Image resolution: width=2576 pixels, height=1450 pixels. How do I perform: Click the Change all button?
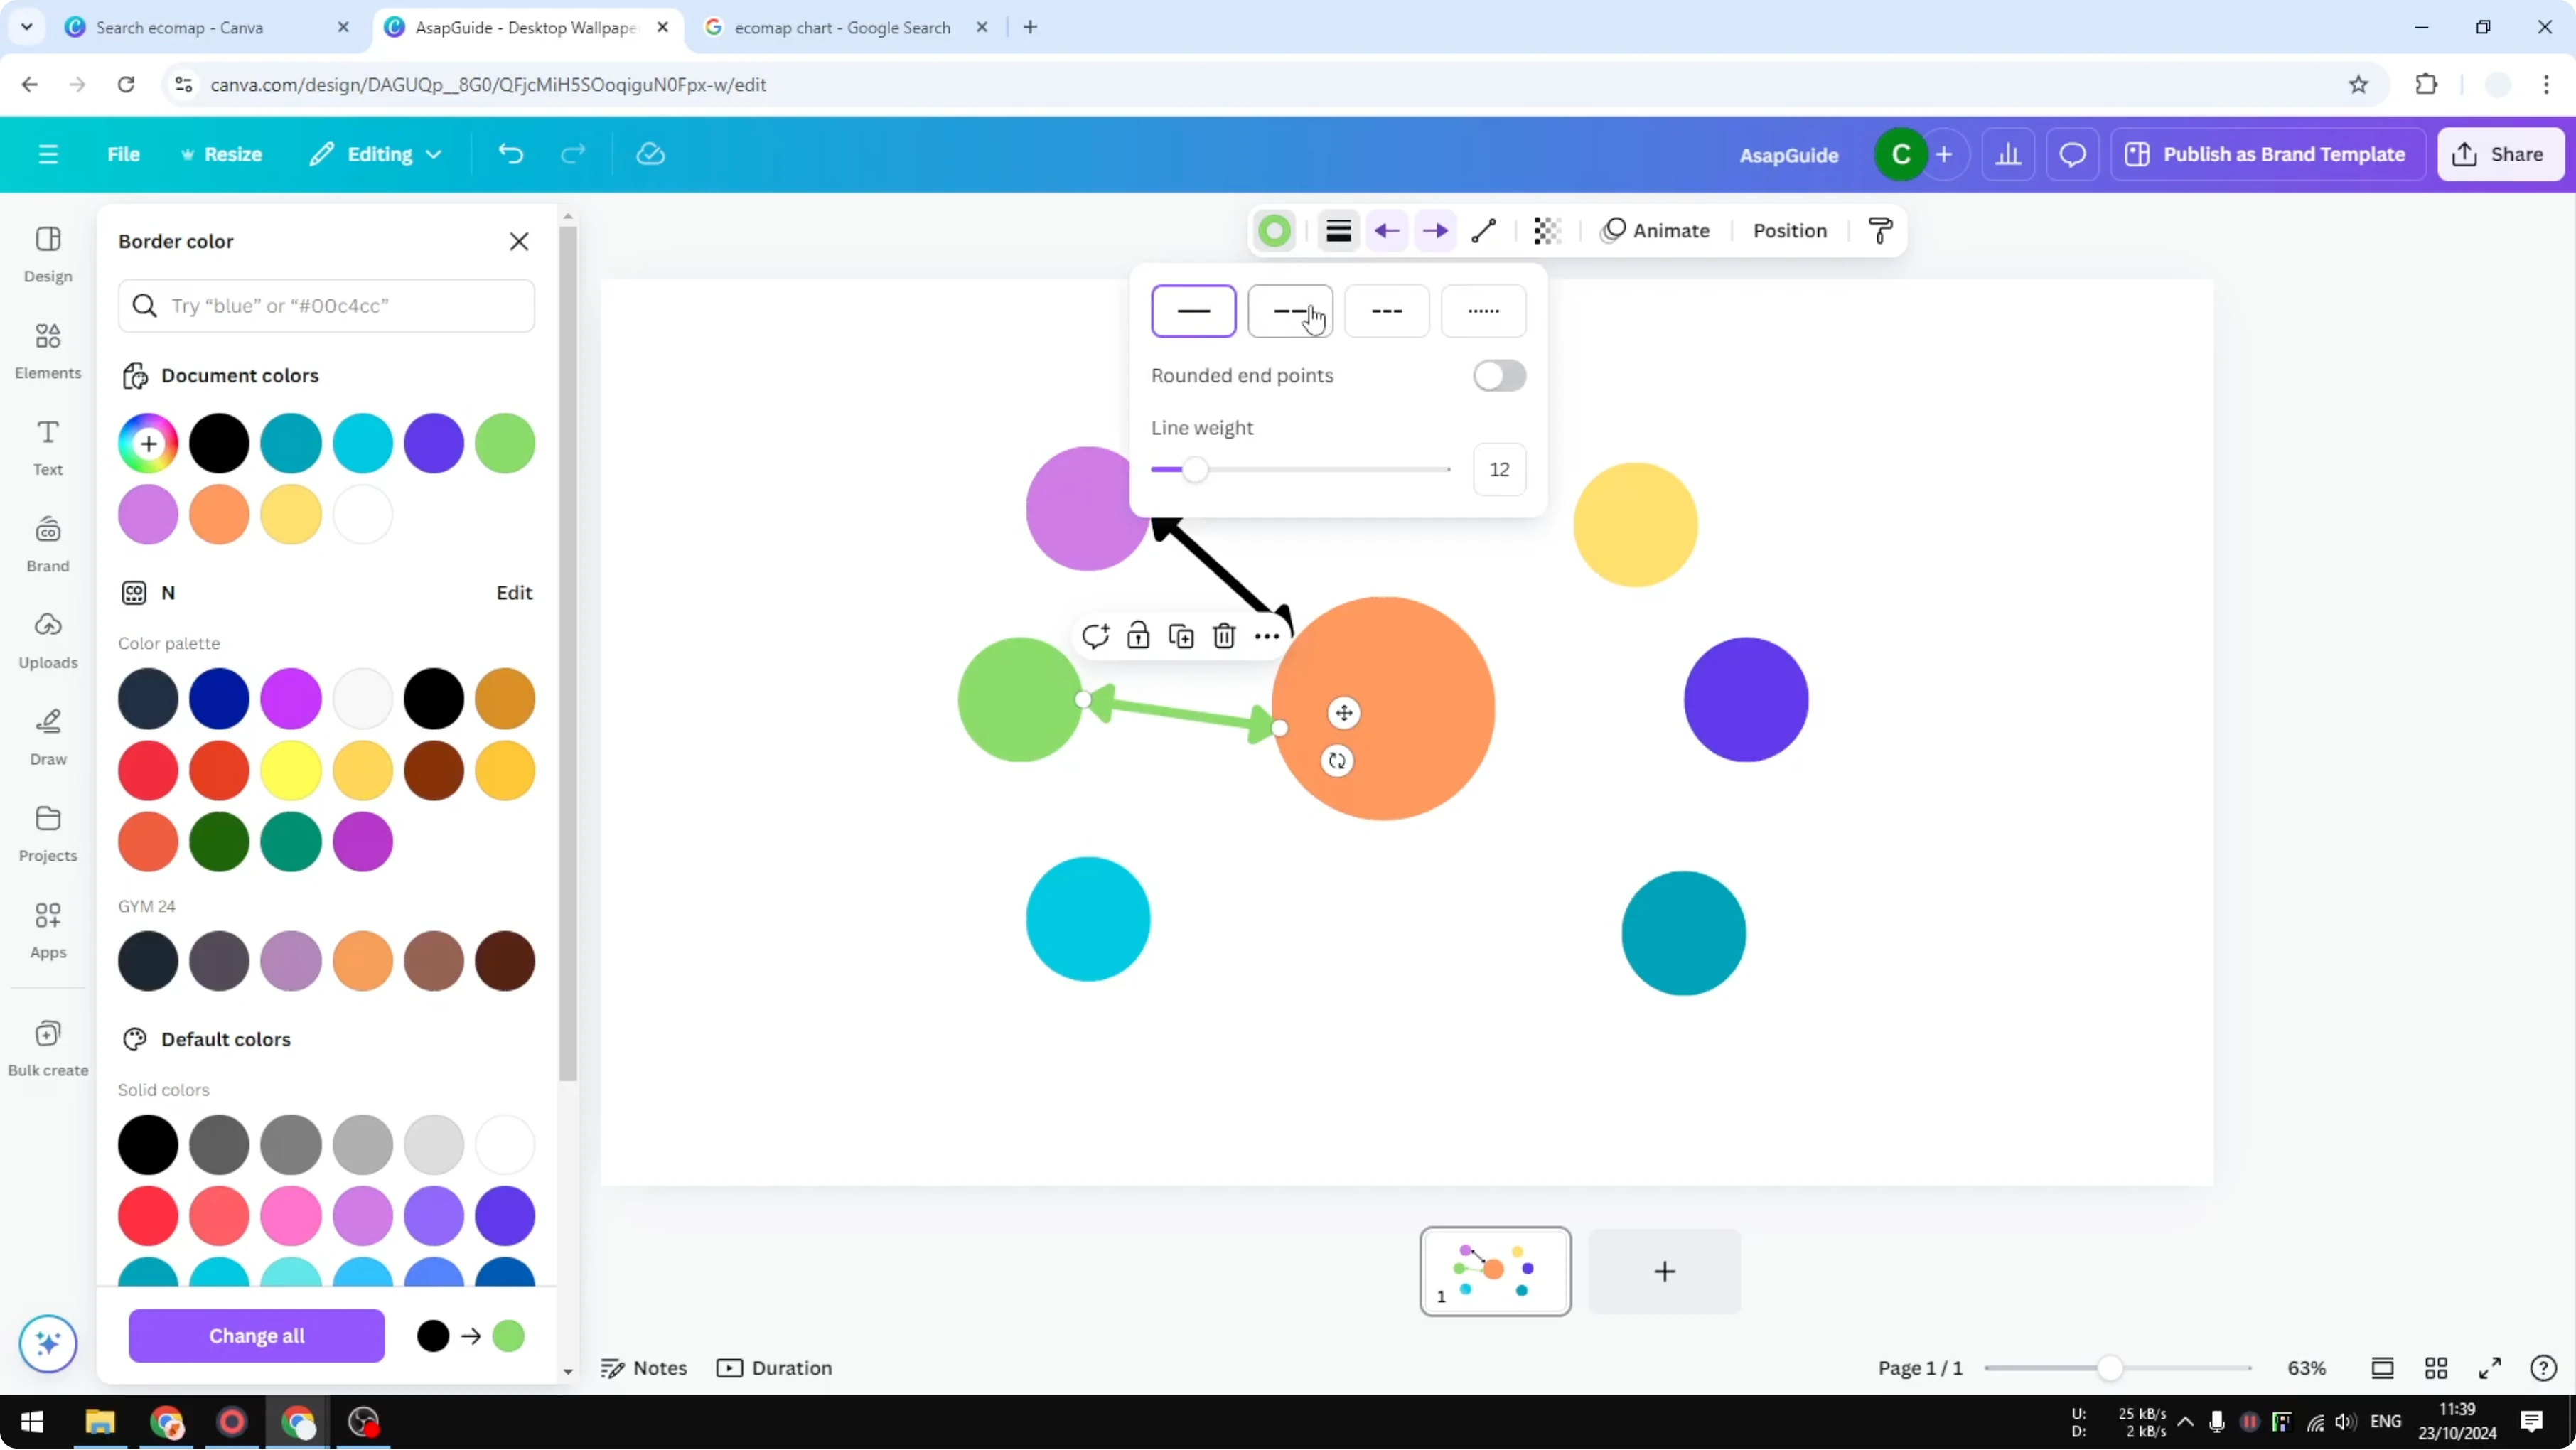(x=256, y=1336)
